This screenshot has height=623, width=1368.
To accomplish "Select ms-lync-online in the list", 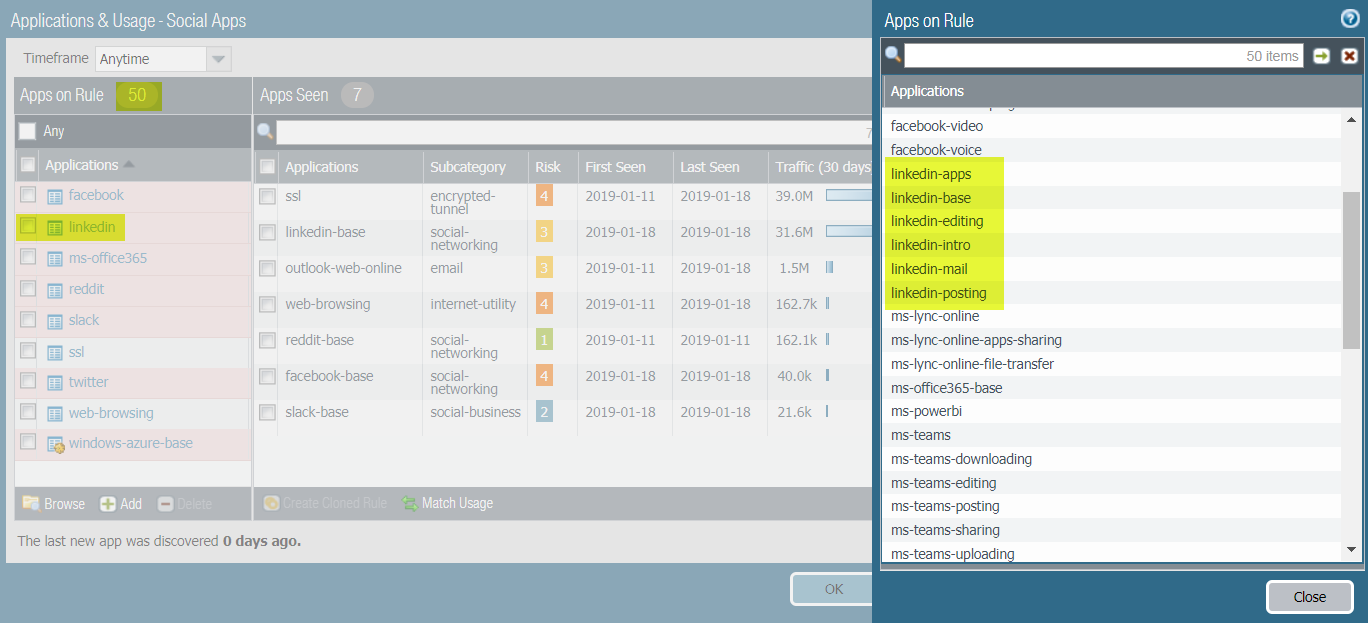I will pyautogui.click(x=935, y=316).
